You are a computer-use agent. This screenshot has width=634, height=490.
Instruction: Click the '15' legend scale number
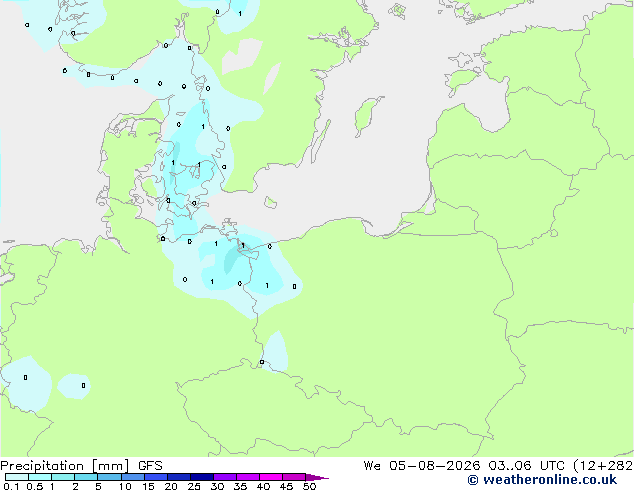148,486
